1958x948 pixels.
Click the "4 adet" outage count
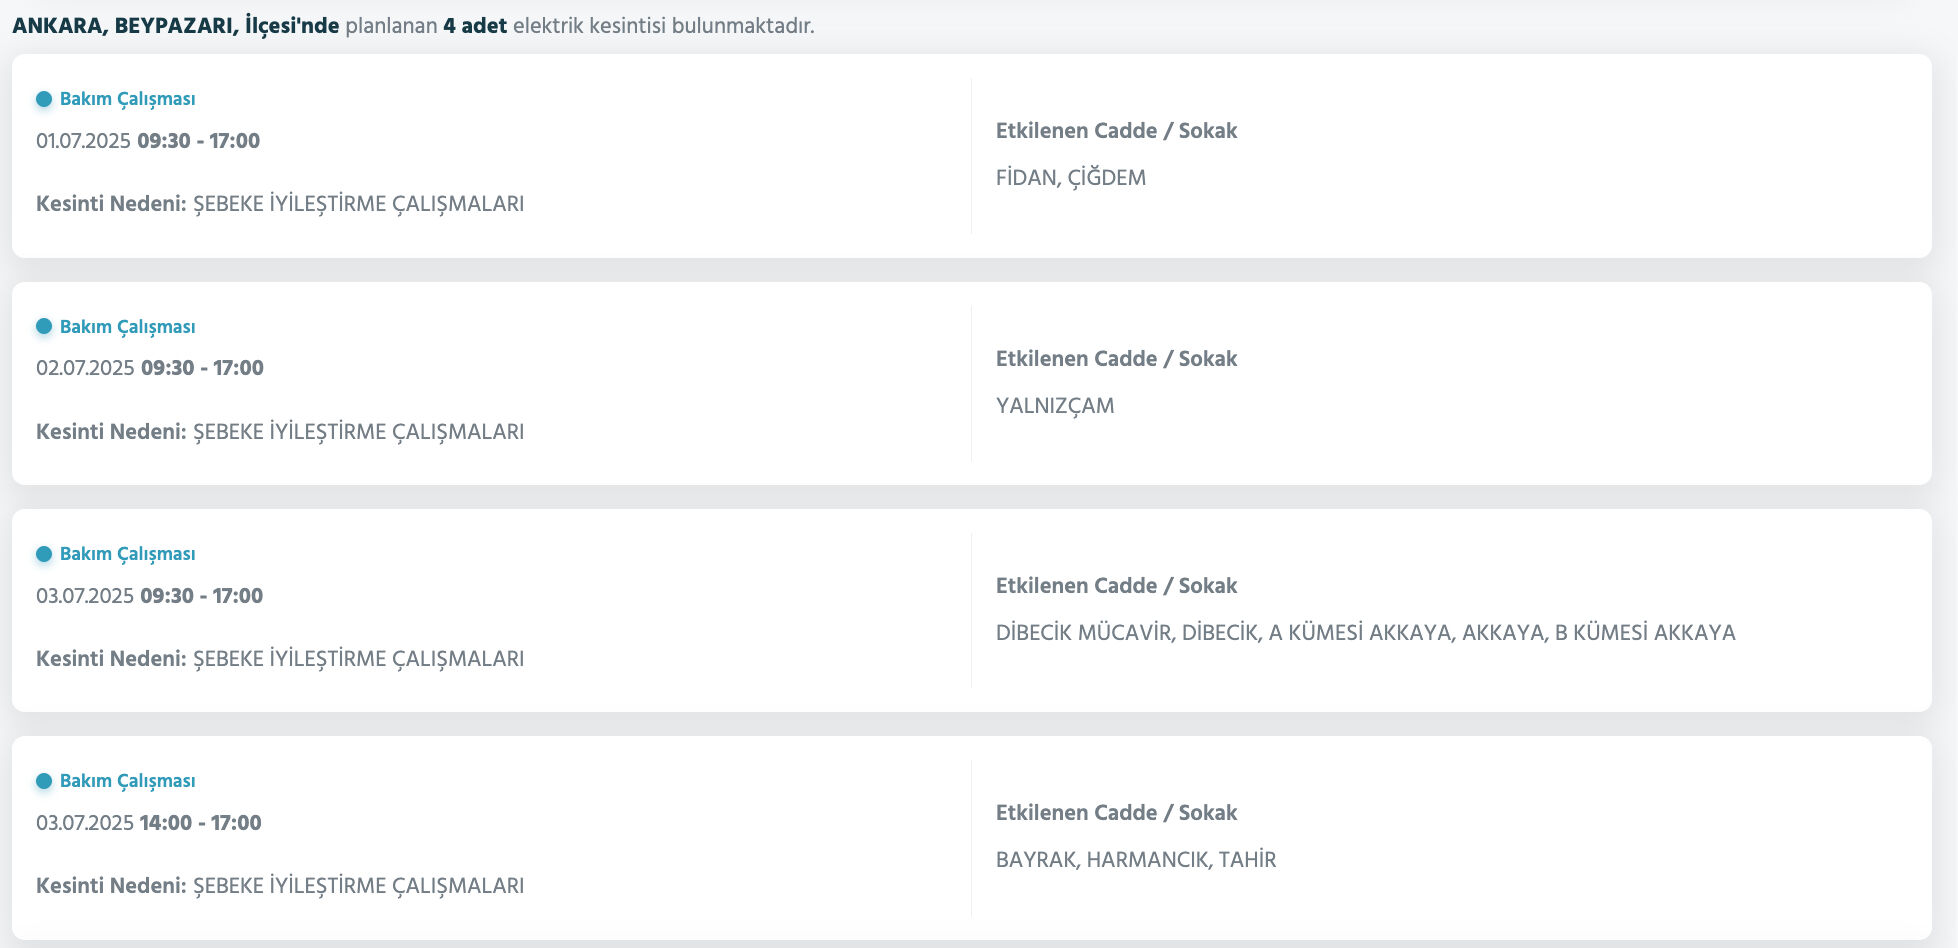click(x=475, y=26)
